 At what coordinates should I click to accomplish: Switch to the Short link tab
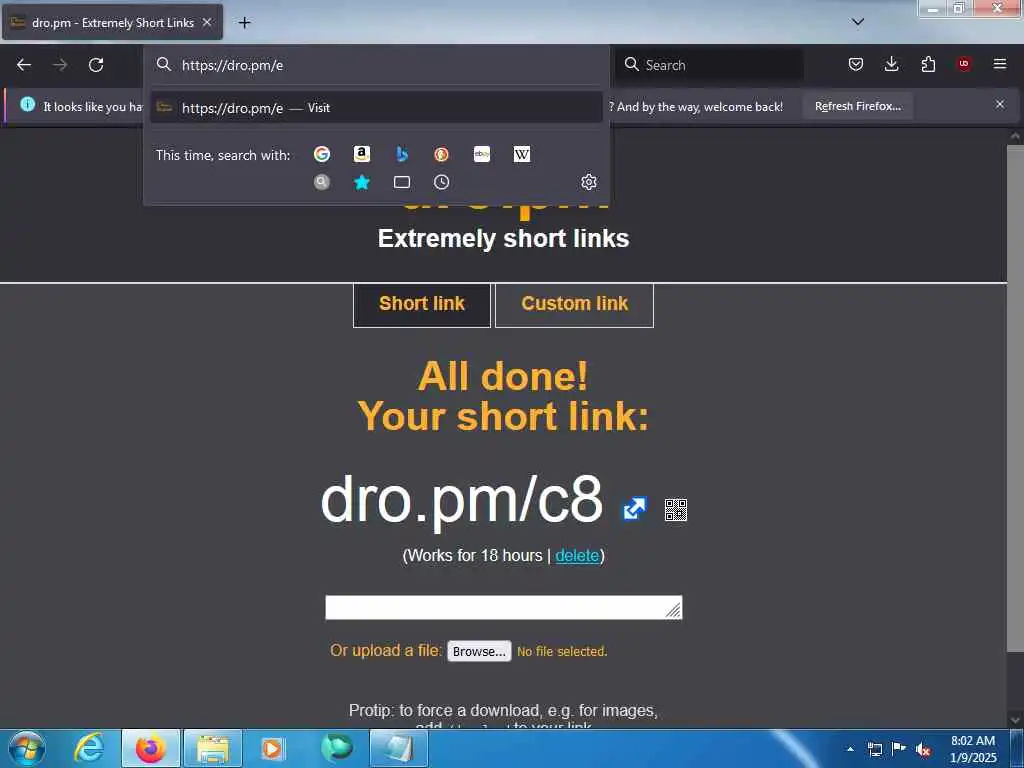click(x=422, y=304)
